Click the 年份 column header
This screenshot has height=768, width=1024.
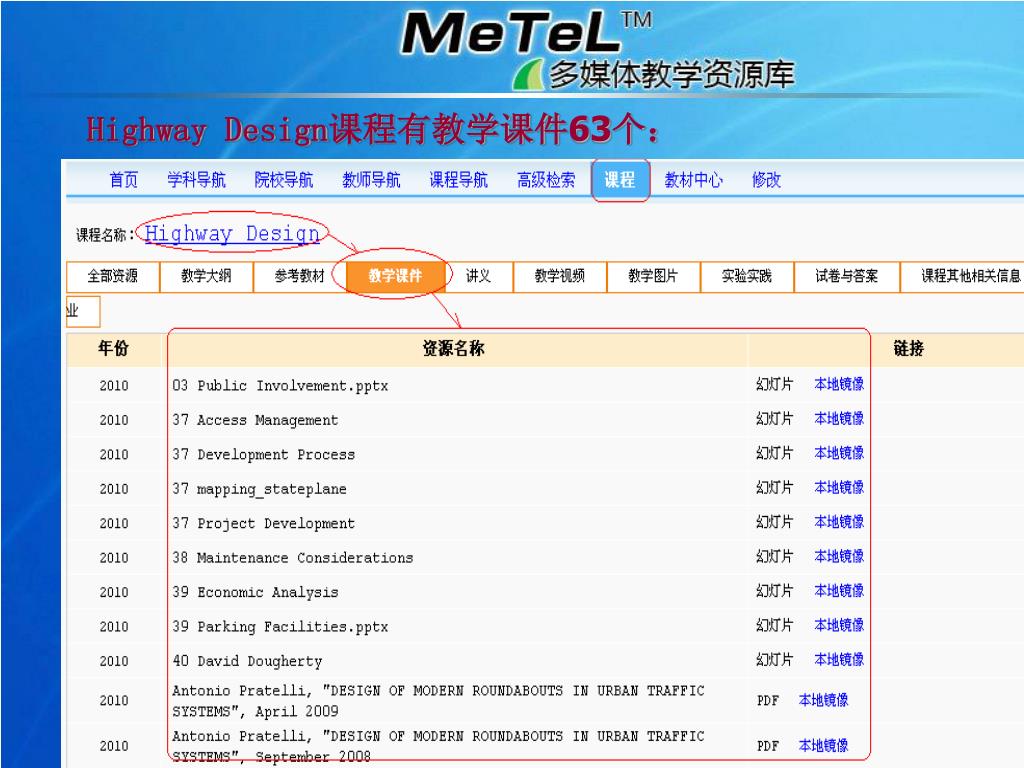[x=113, y=349]
